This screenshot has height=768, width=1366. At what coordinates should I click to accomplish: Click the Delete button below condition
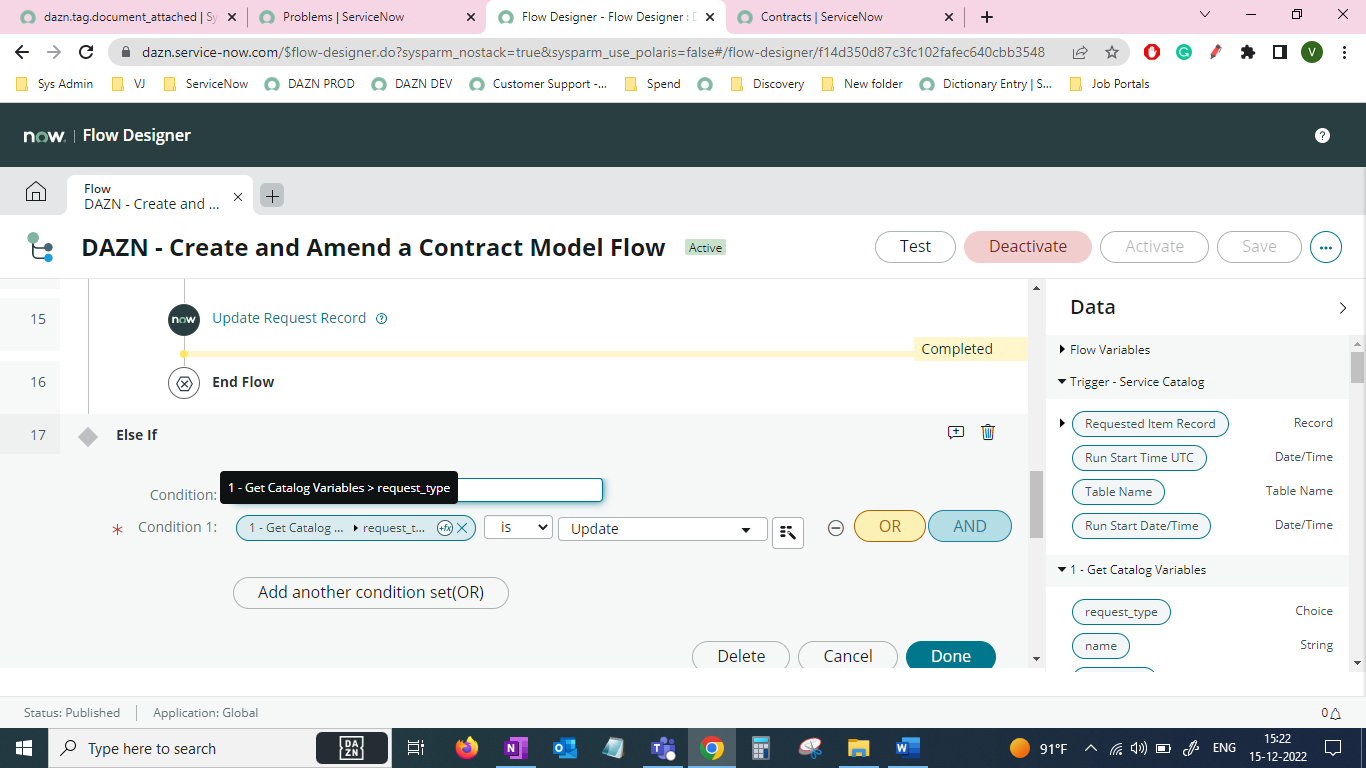tap(741, 656)
